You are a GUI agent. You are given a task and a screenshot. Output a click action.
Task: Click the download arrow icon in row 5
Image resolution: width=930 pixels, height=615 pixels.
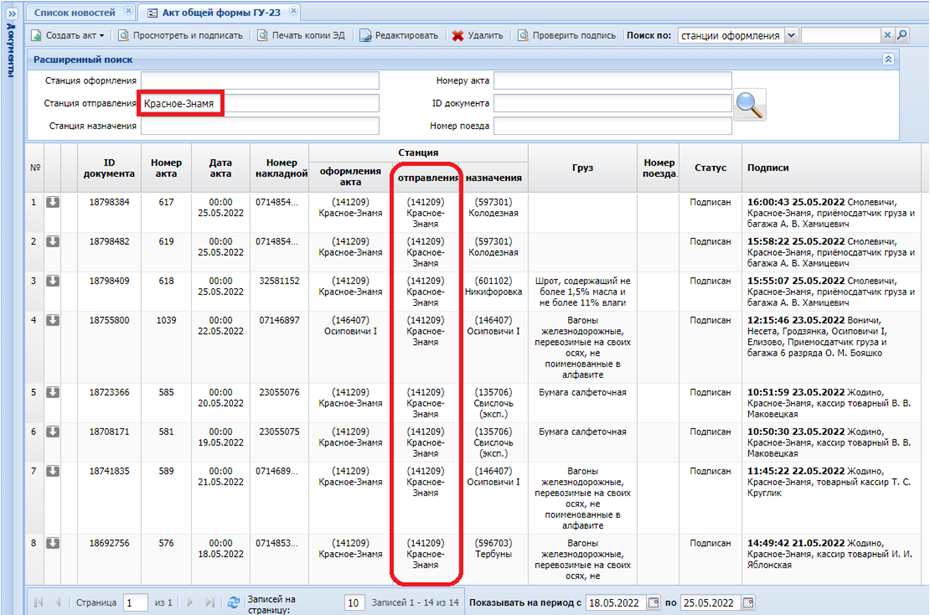click(53, 392)
